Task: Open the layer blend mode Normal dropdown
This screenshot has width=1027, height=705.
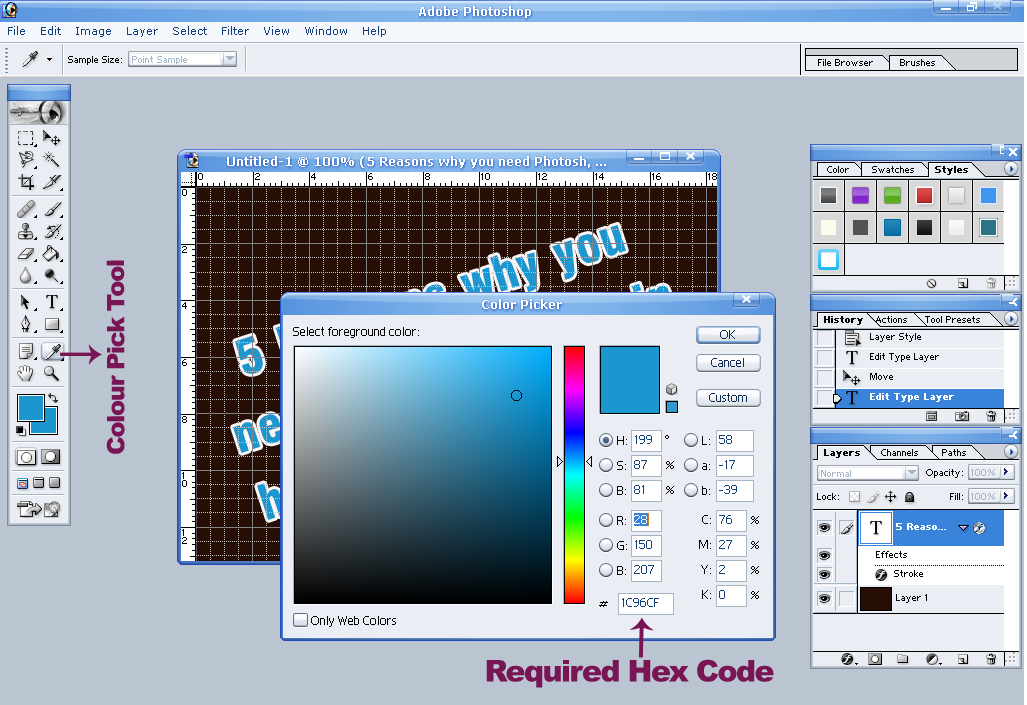Action: (911, 473)
